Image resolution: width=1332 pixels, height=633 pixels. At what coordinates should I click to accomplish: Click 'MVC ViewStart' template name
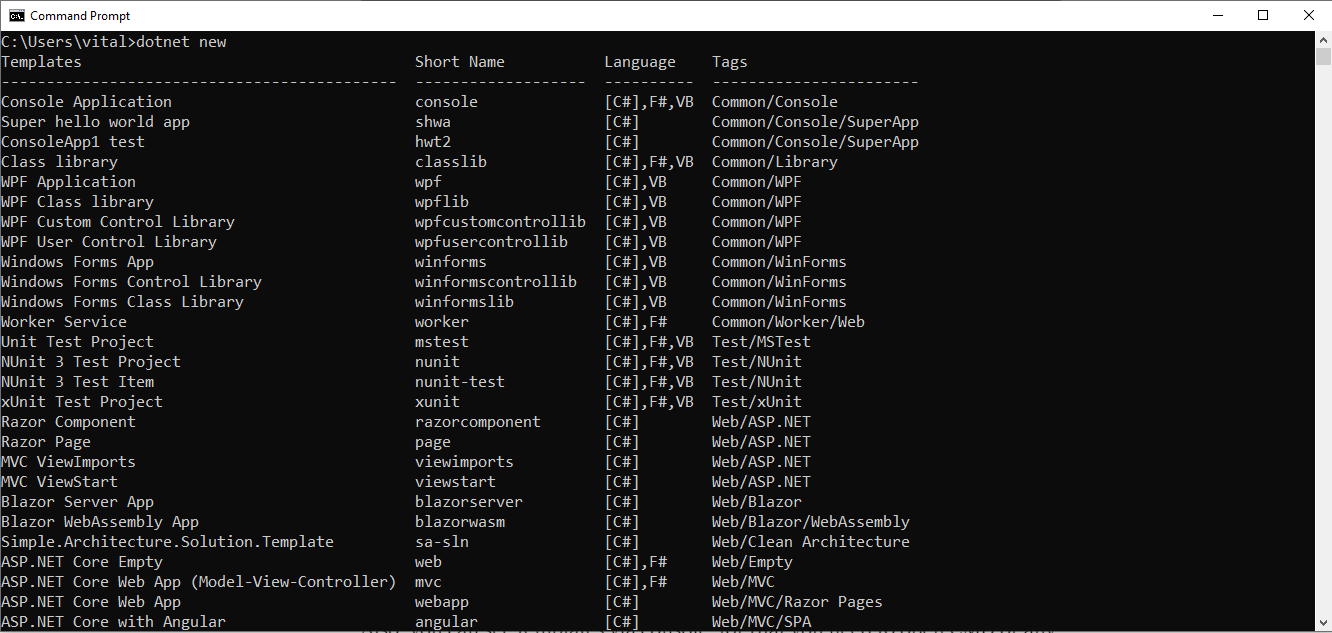(59, 482)
